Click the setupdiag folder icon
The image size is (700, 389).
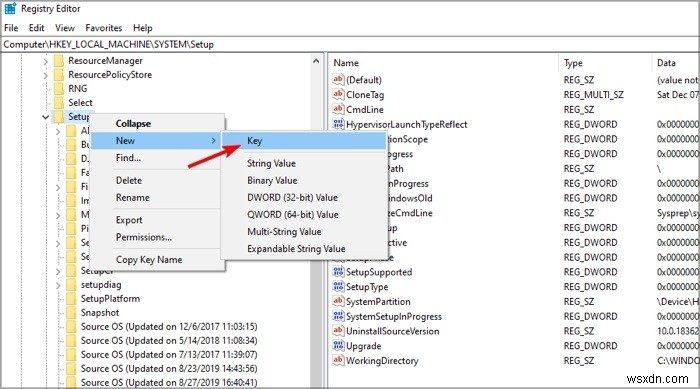71,284
